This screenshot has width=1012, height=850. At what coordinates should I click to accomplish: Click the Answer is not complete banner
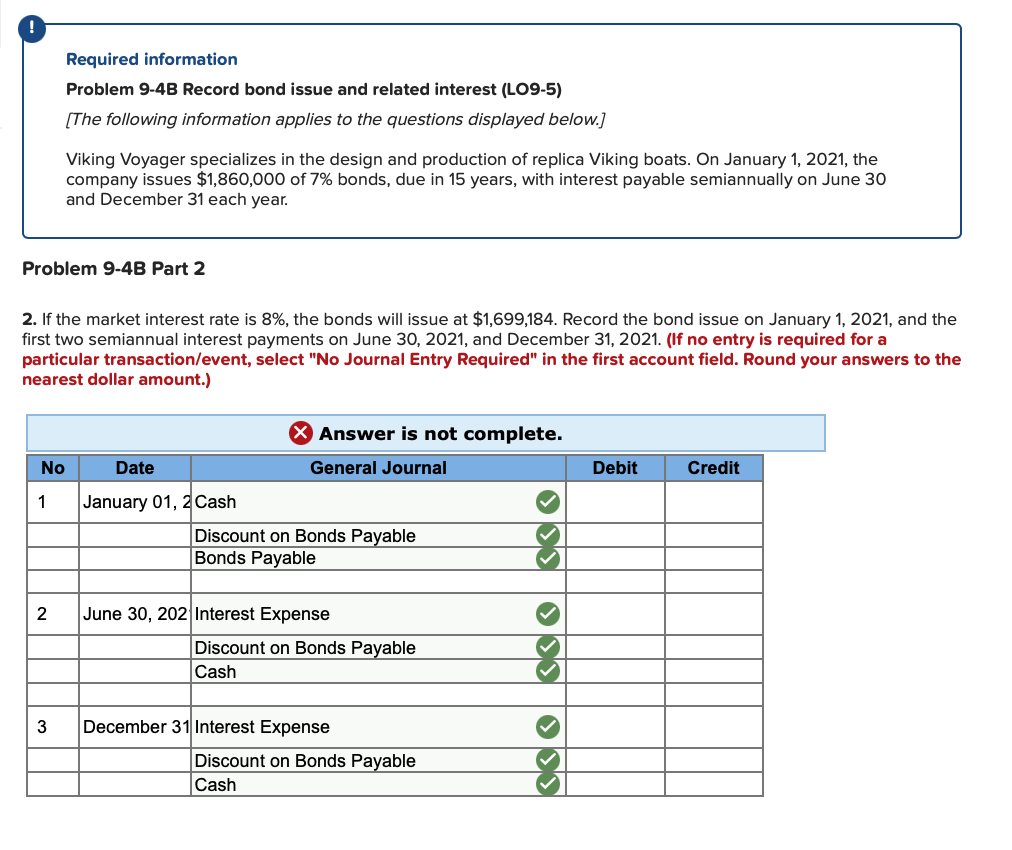pyautogui.click(x=425, y=433)
